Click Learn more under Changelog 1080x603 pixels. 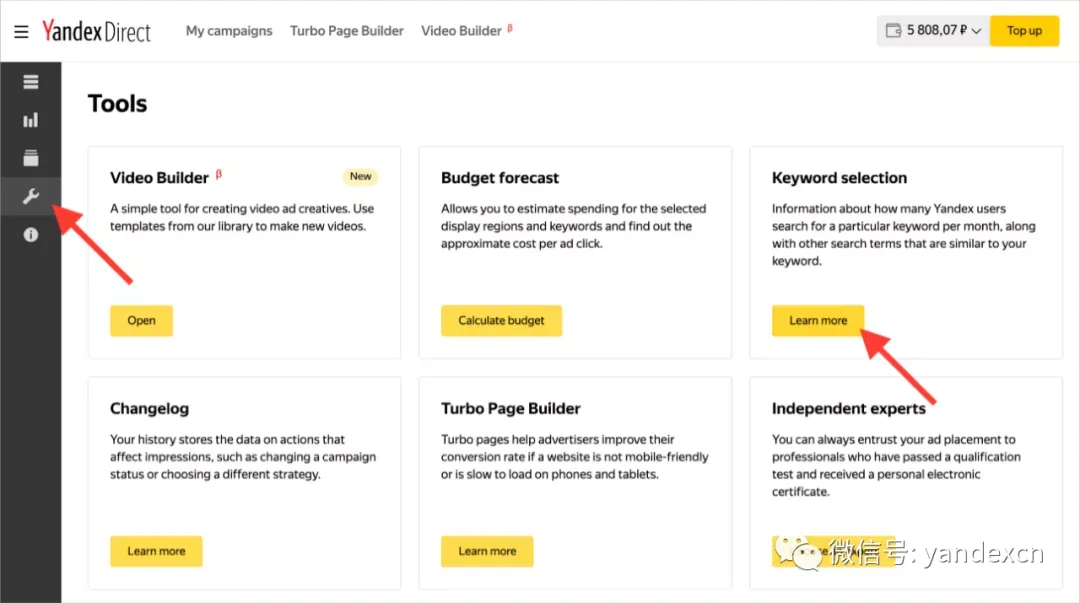[156, 551]
